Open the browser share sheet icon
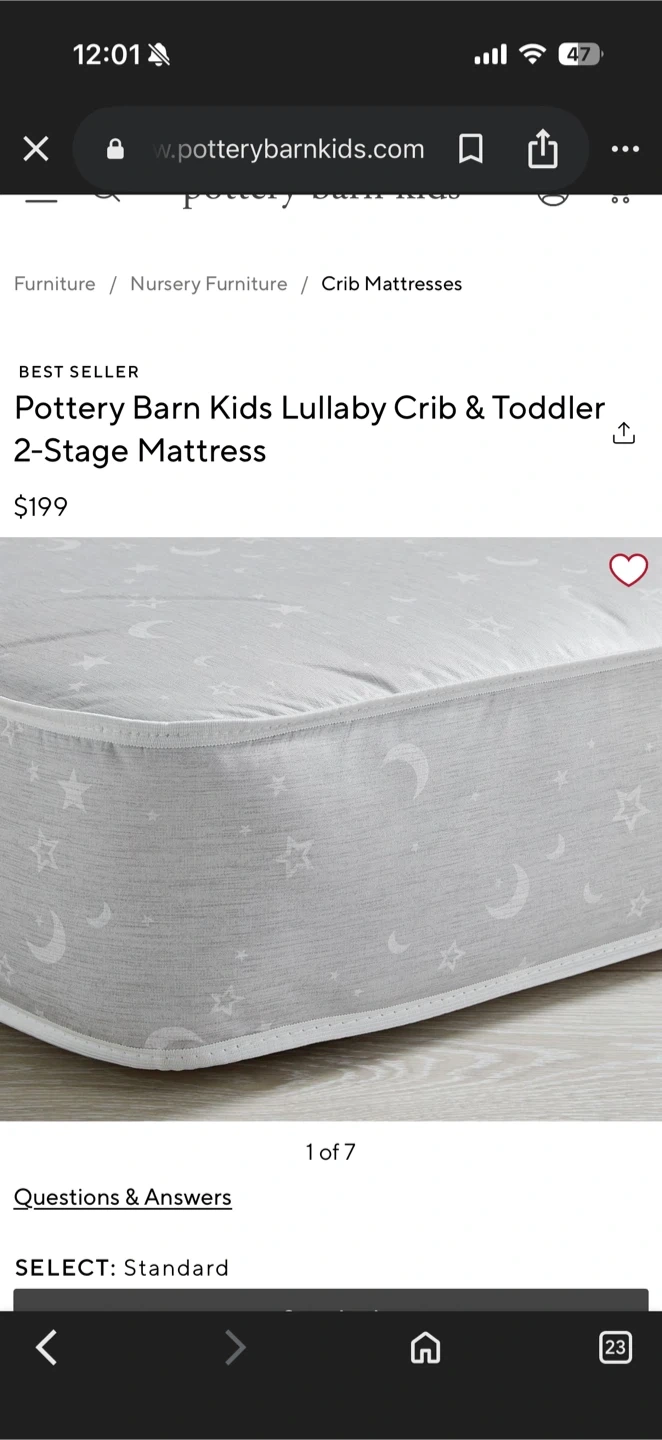Image resolution: width=662 pixels, height=1440 pixels. pos(542,149)
